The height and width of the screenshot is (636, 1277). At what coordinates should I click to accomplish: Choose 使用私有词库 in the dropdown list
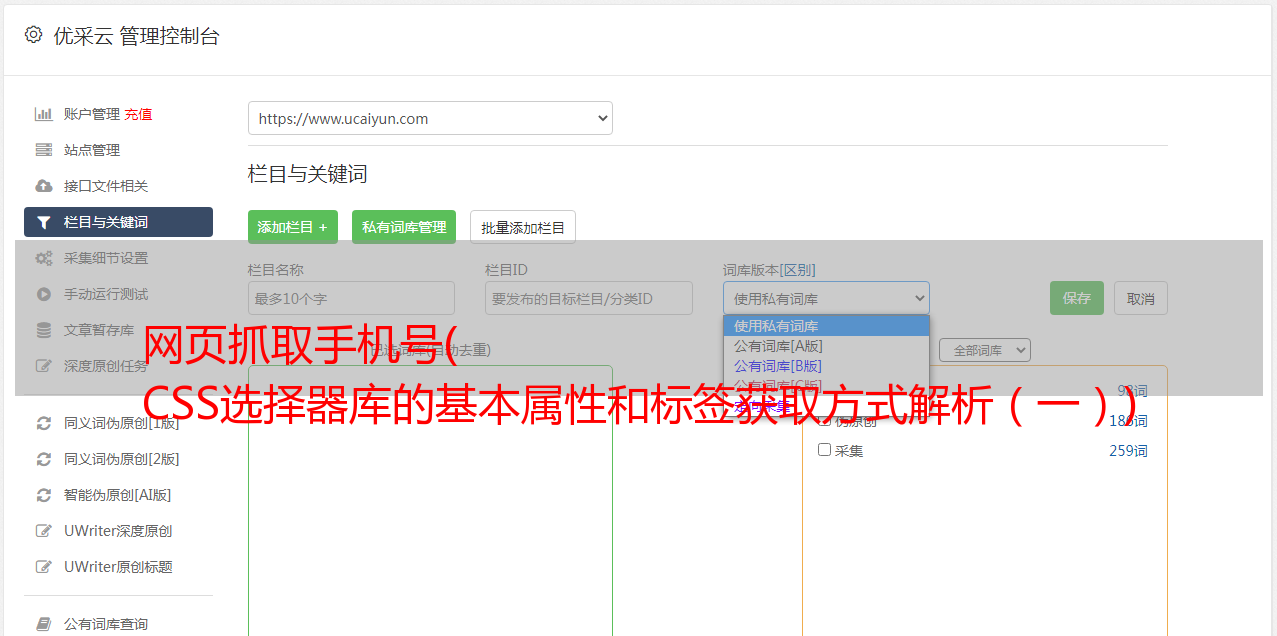tap(826, 326)
